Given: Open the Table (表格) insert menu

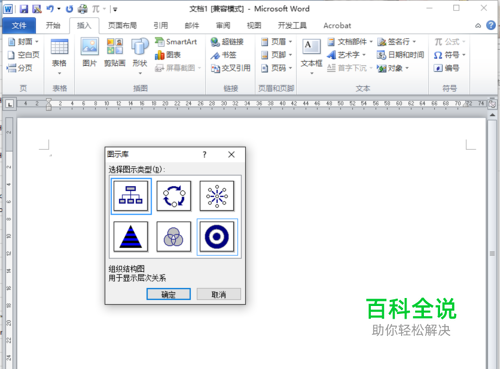Looking at the screenshot, I should (x=59, y=57).
